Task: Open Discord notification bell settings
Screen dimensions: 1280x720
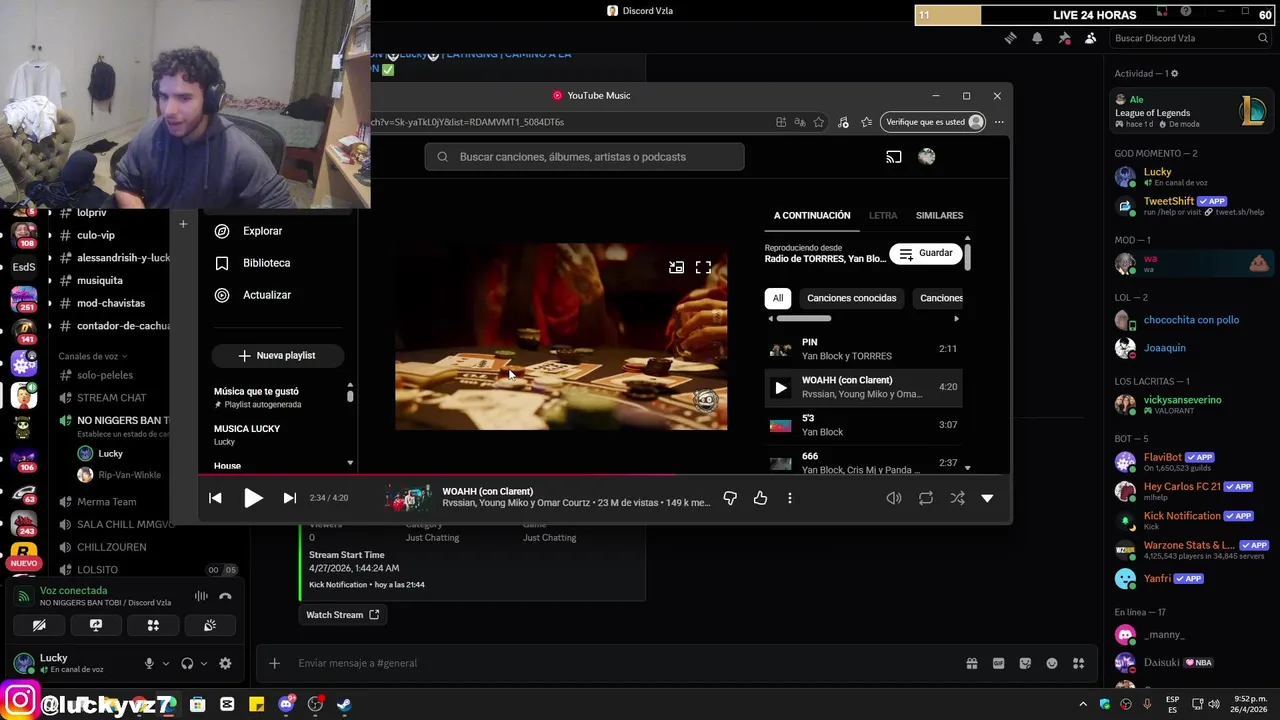Action: pos(1037,38)
